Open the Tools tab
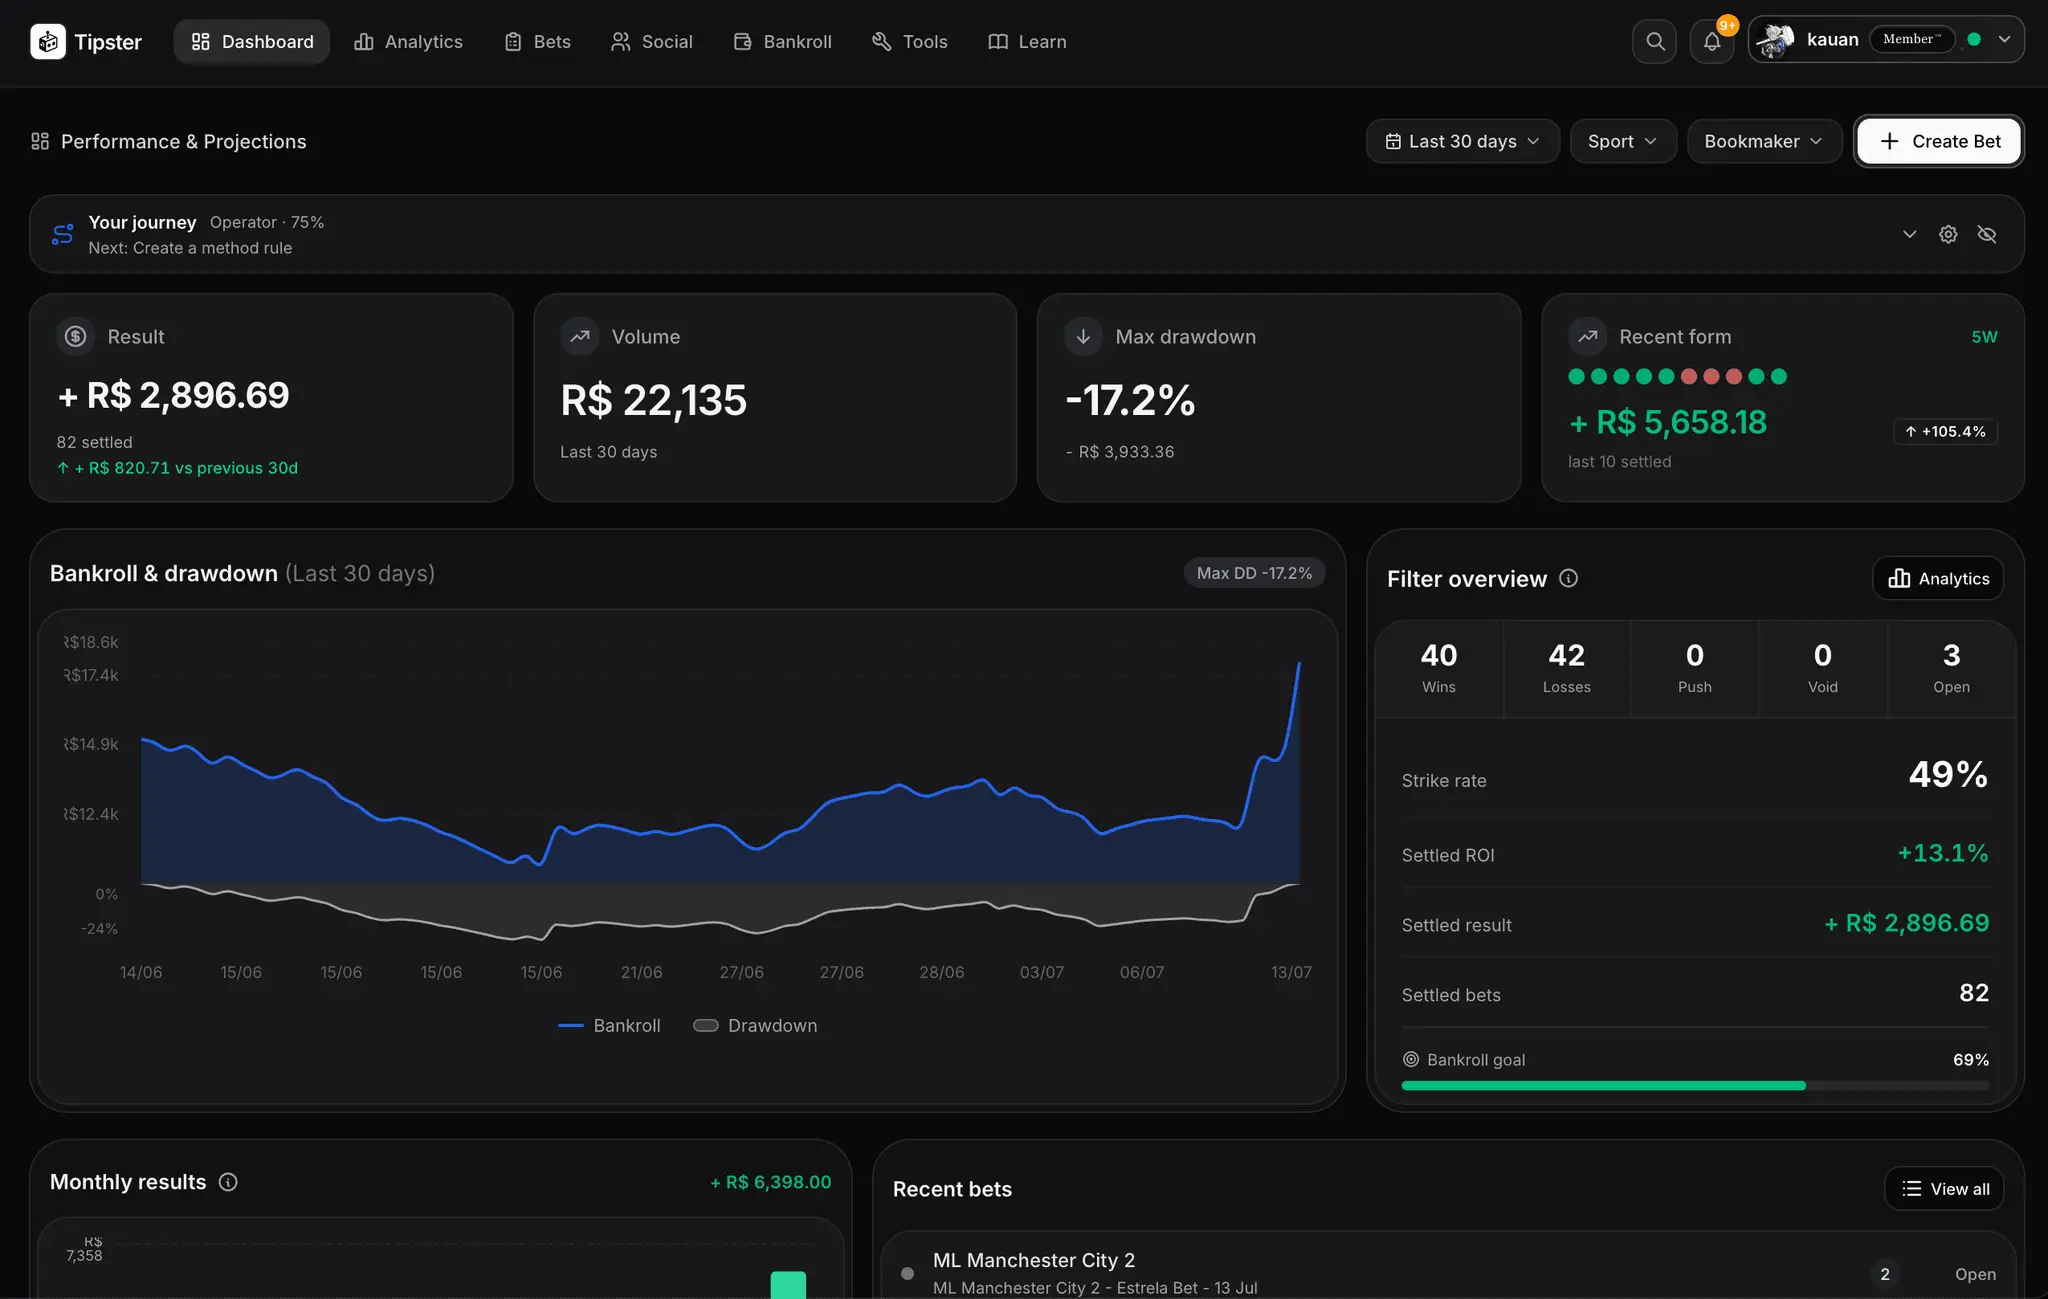Viewport: 2048px width, 1299px height. point(909,42)
